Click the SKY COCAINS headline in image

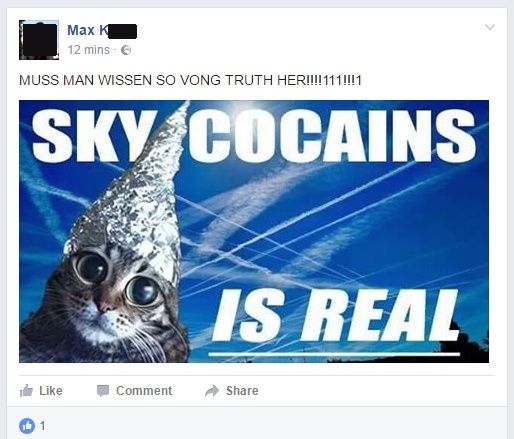[253, 136]
